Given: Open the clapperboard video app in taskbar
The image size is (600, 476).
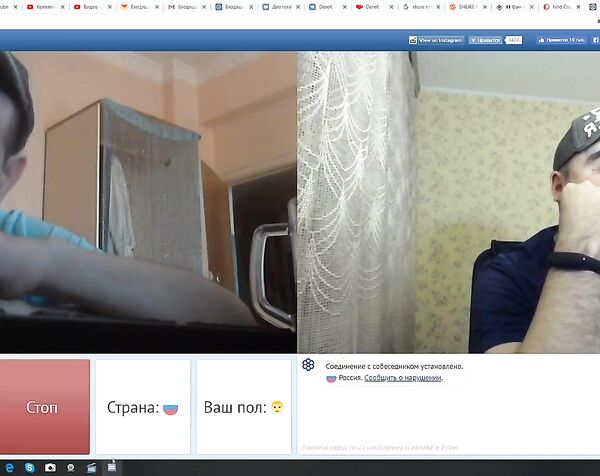Looking at the screenshot, I should click(x=92, y=467).
